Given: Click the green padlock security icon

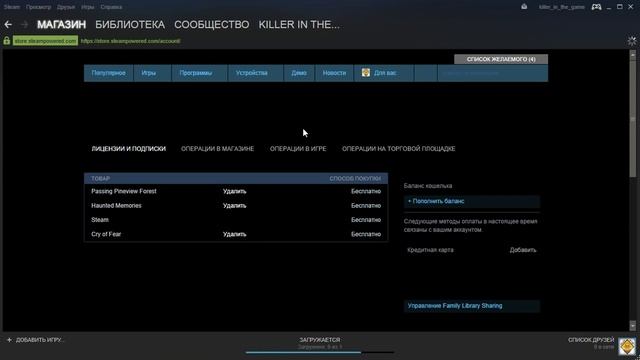Looking at the screenshot, I should pyautogui.click(x=7, y=41).
